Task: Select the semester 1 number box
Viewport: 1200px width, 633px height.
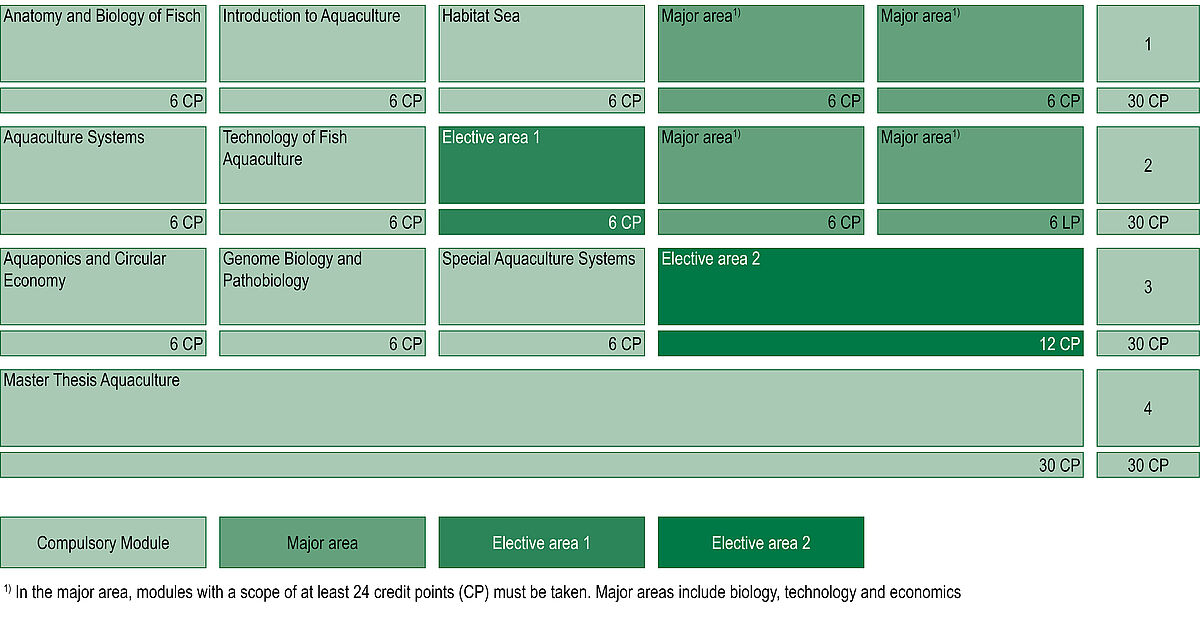Action: (1148, 44)
